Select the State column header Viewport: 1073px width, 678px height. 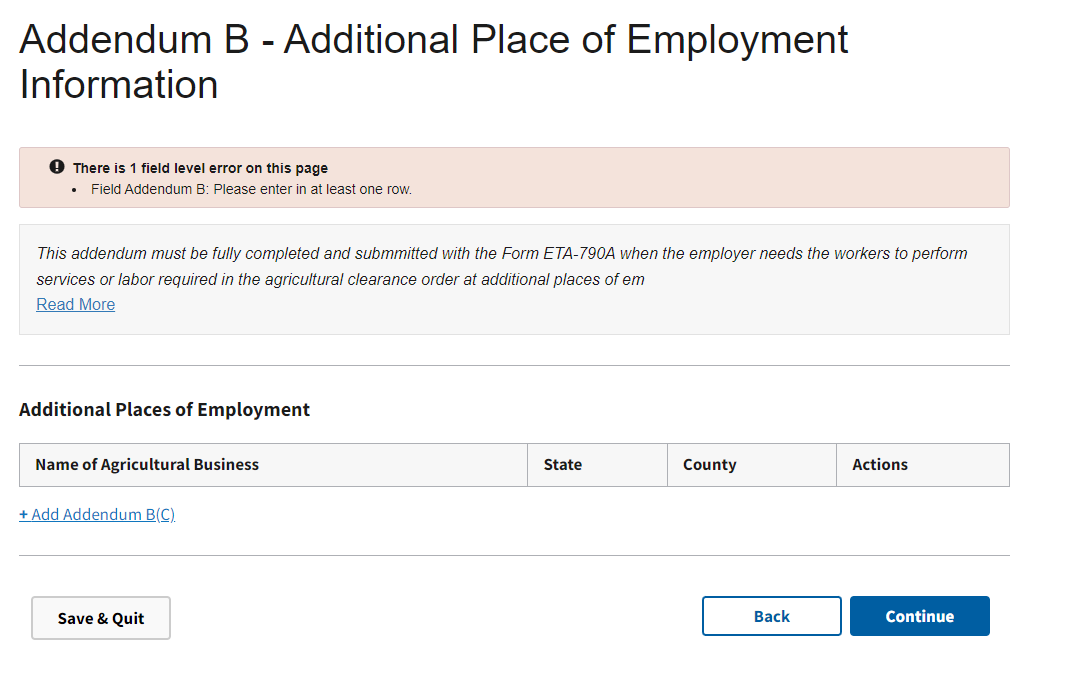point(562,464)
